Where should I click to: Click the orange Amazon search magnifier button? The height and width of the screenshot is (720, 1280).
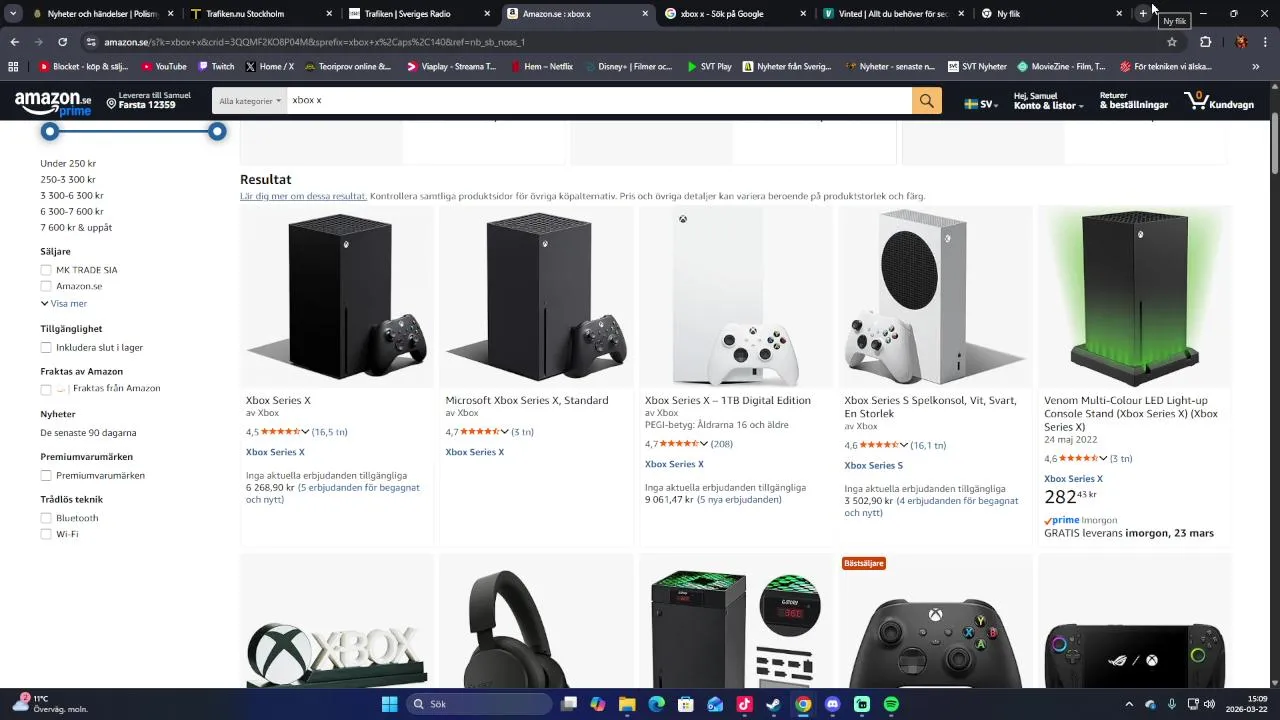pyautogui.click(x=926, y=101)
